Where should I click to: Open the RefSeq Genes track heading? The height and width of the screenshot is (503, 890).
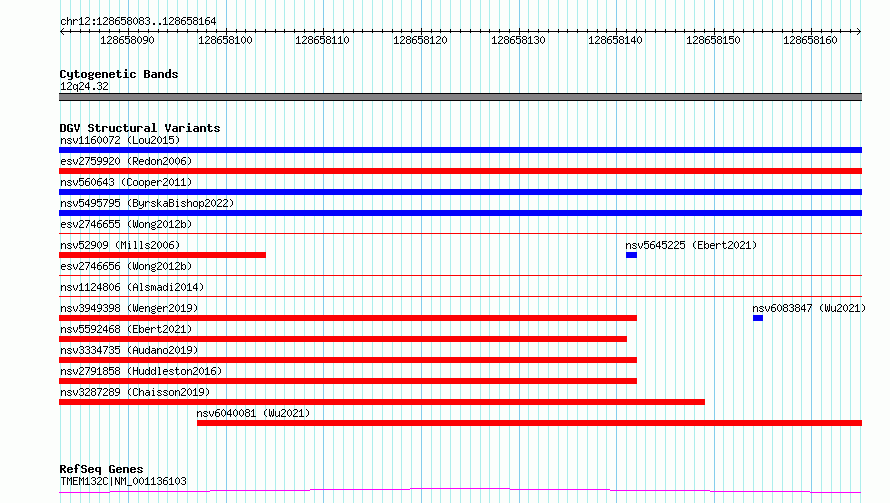coord(101,469)
